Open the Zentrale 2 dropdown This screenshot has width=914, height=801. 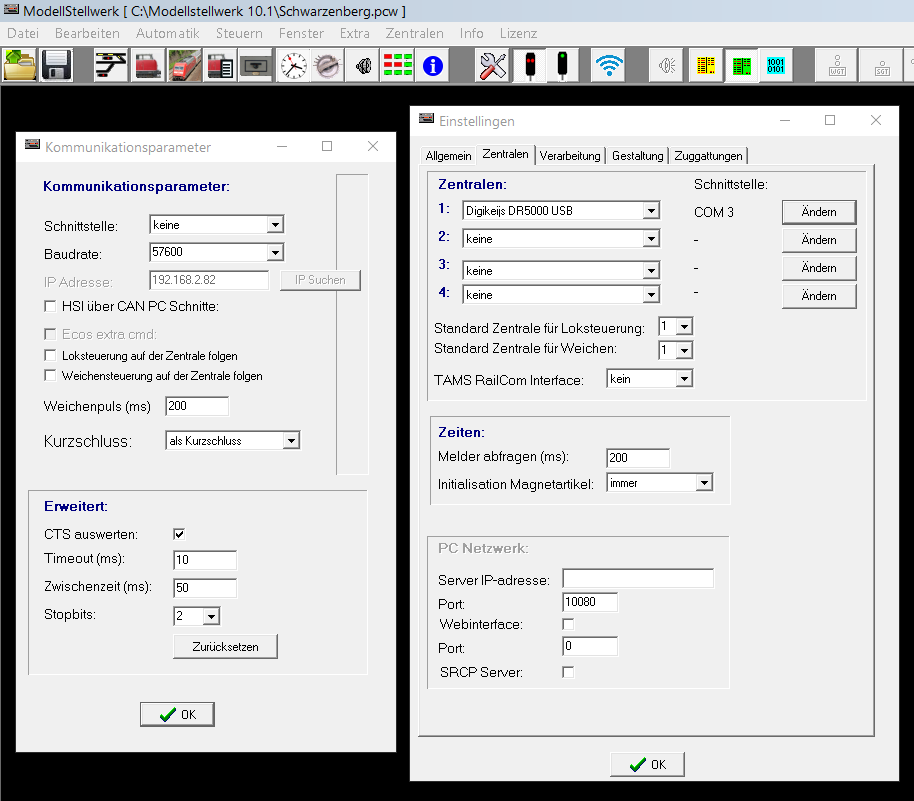(561, 238)
